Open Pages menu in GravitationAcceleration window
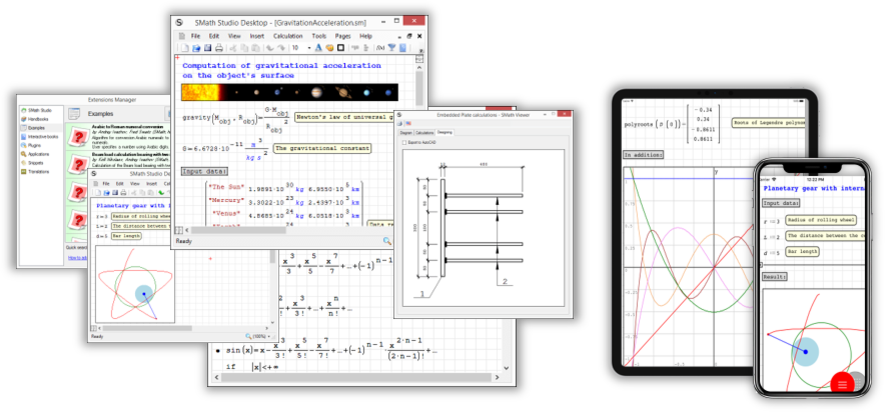The width and height of the screenshot is (887, 414). click(x=343, y=36)
